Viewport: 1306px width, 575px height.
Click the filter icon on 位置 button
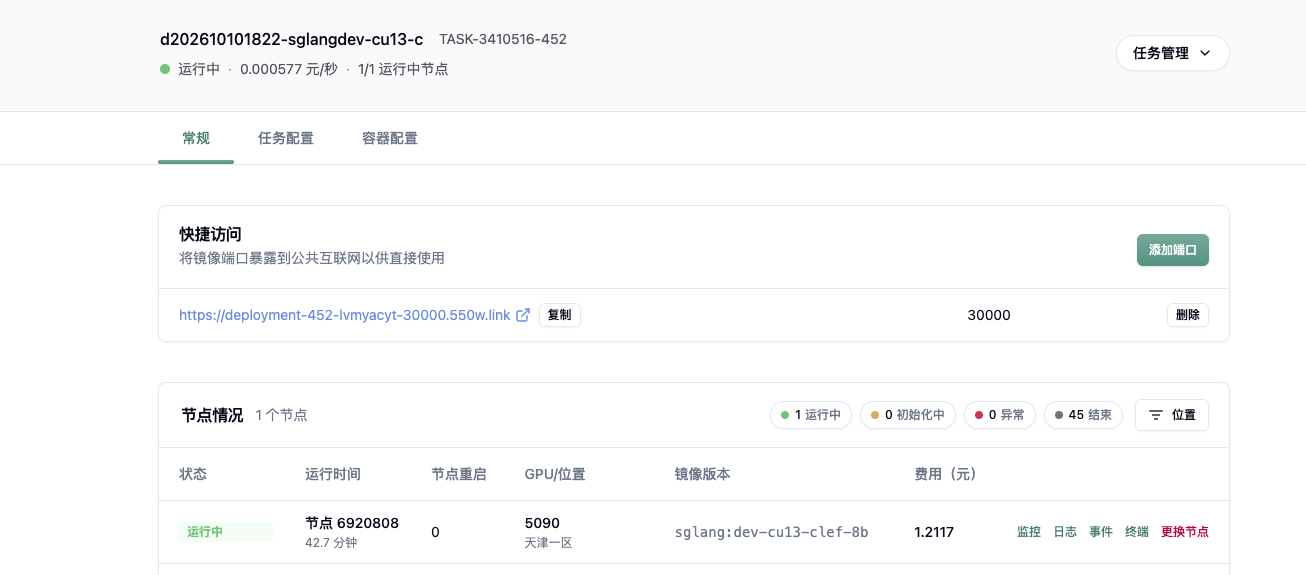point(1155,415)
